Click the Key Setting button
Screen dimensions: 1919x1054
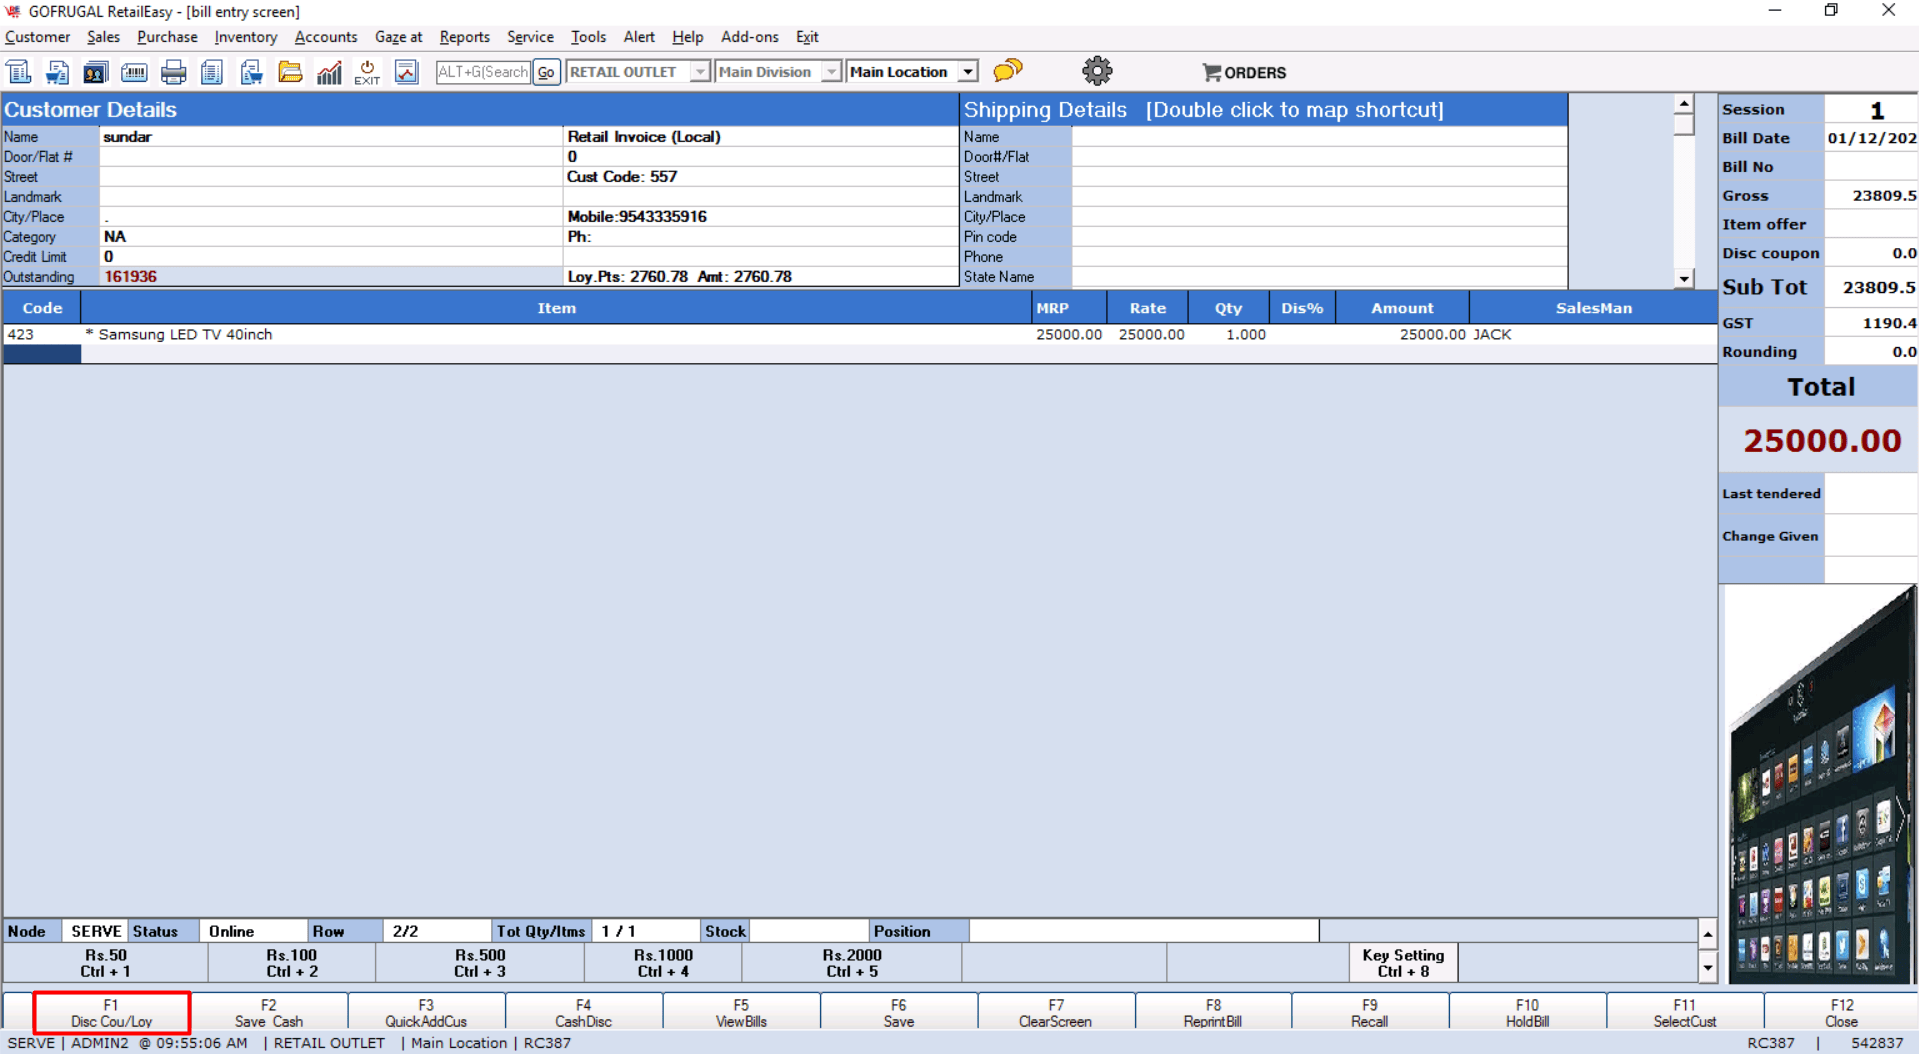1403,963
